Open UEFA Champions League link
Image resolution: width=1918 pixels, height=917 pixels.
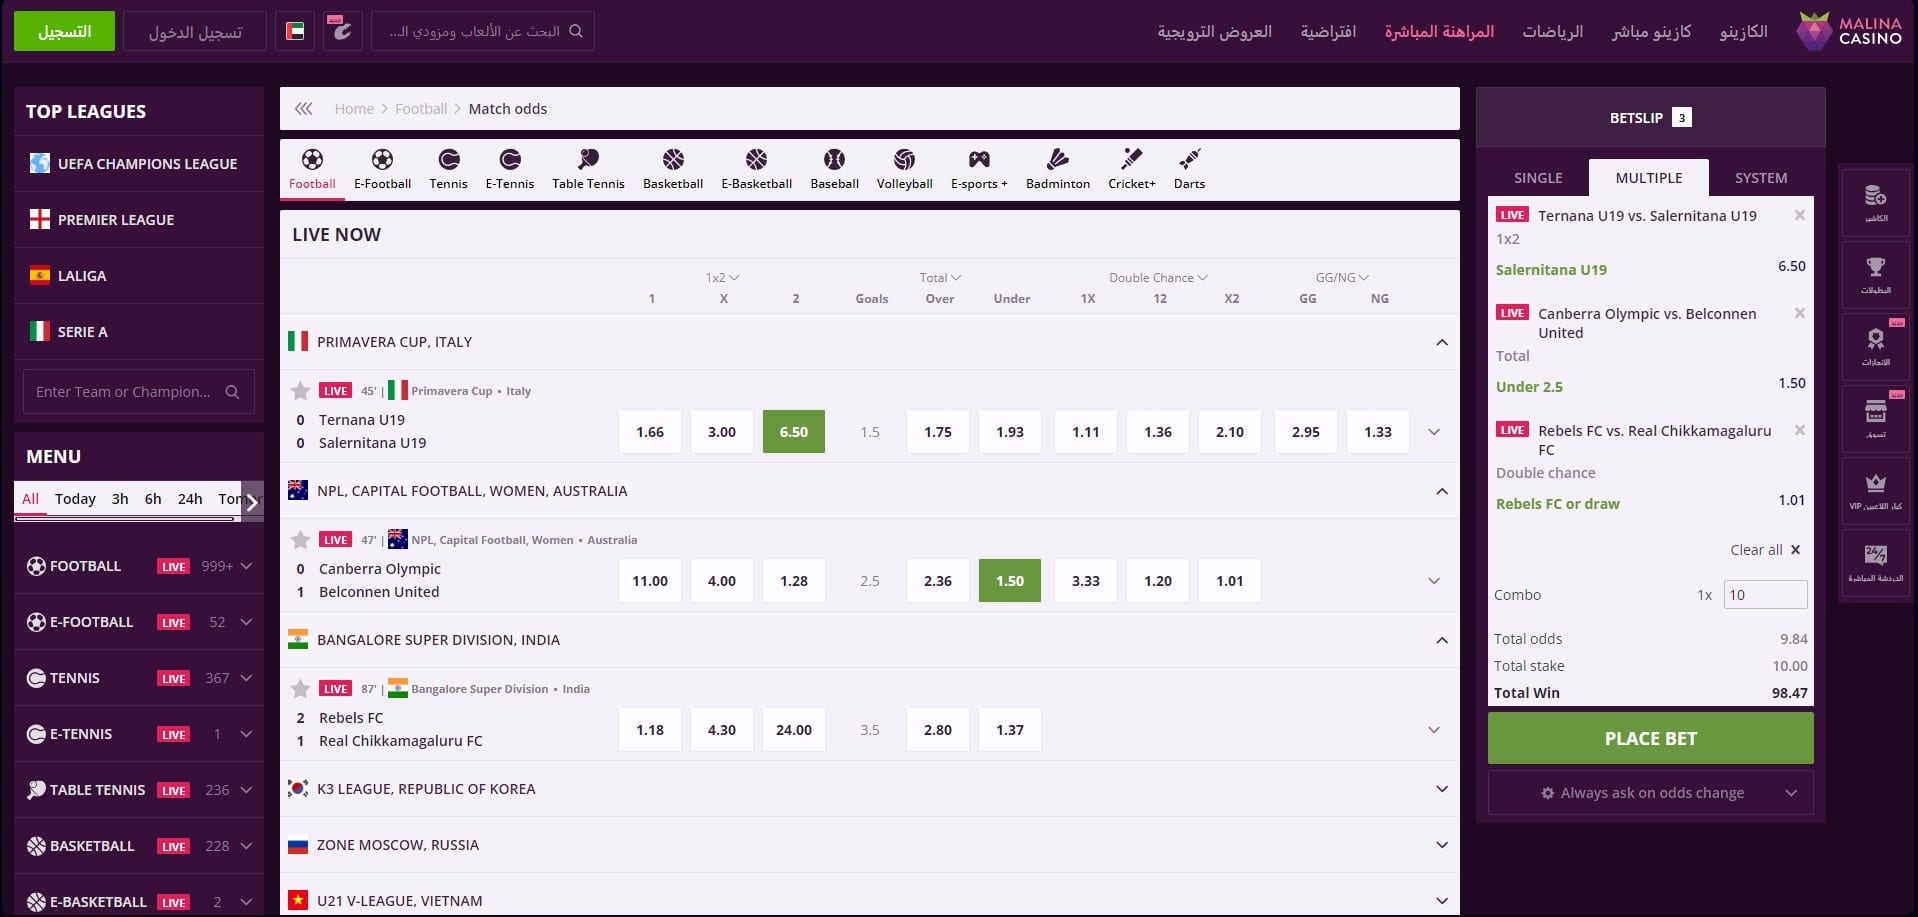[139, 163]
